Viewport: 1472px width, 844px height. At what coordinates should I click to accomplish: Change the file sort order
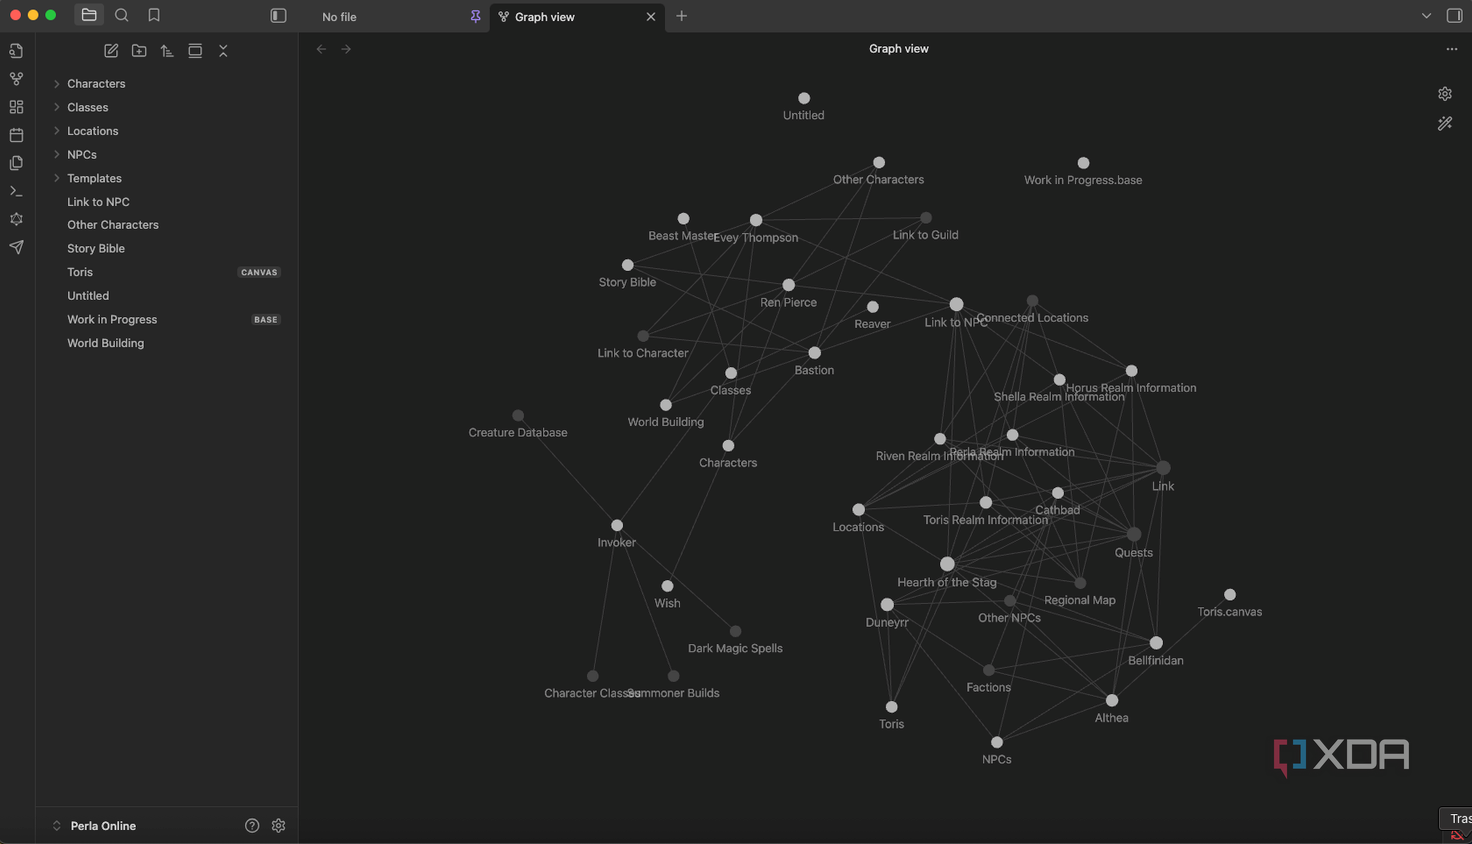point(167,51)
